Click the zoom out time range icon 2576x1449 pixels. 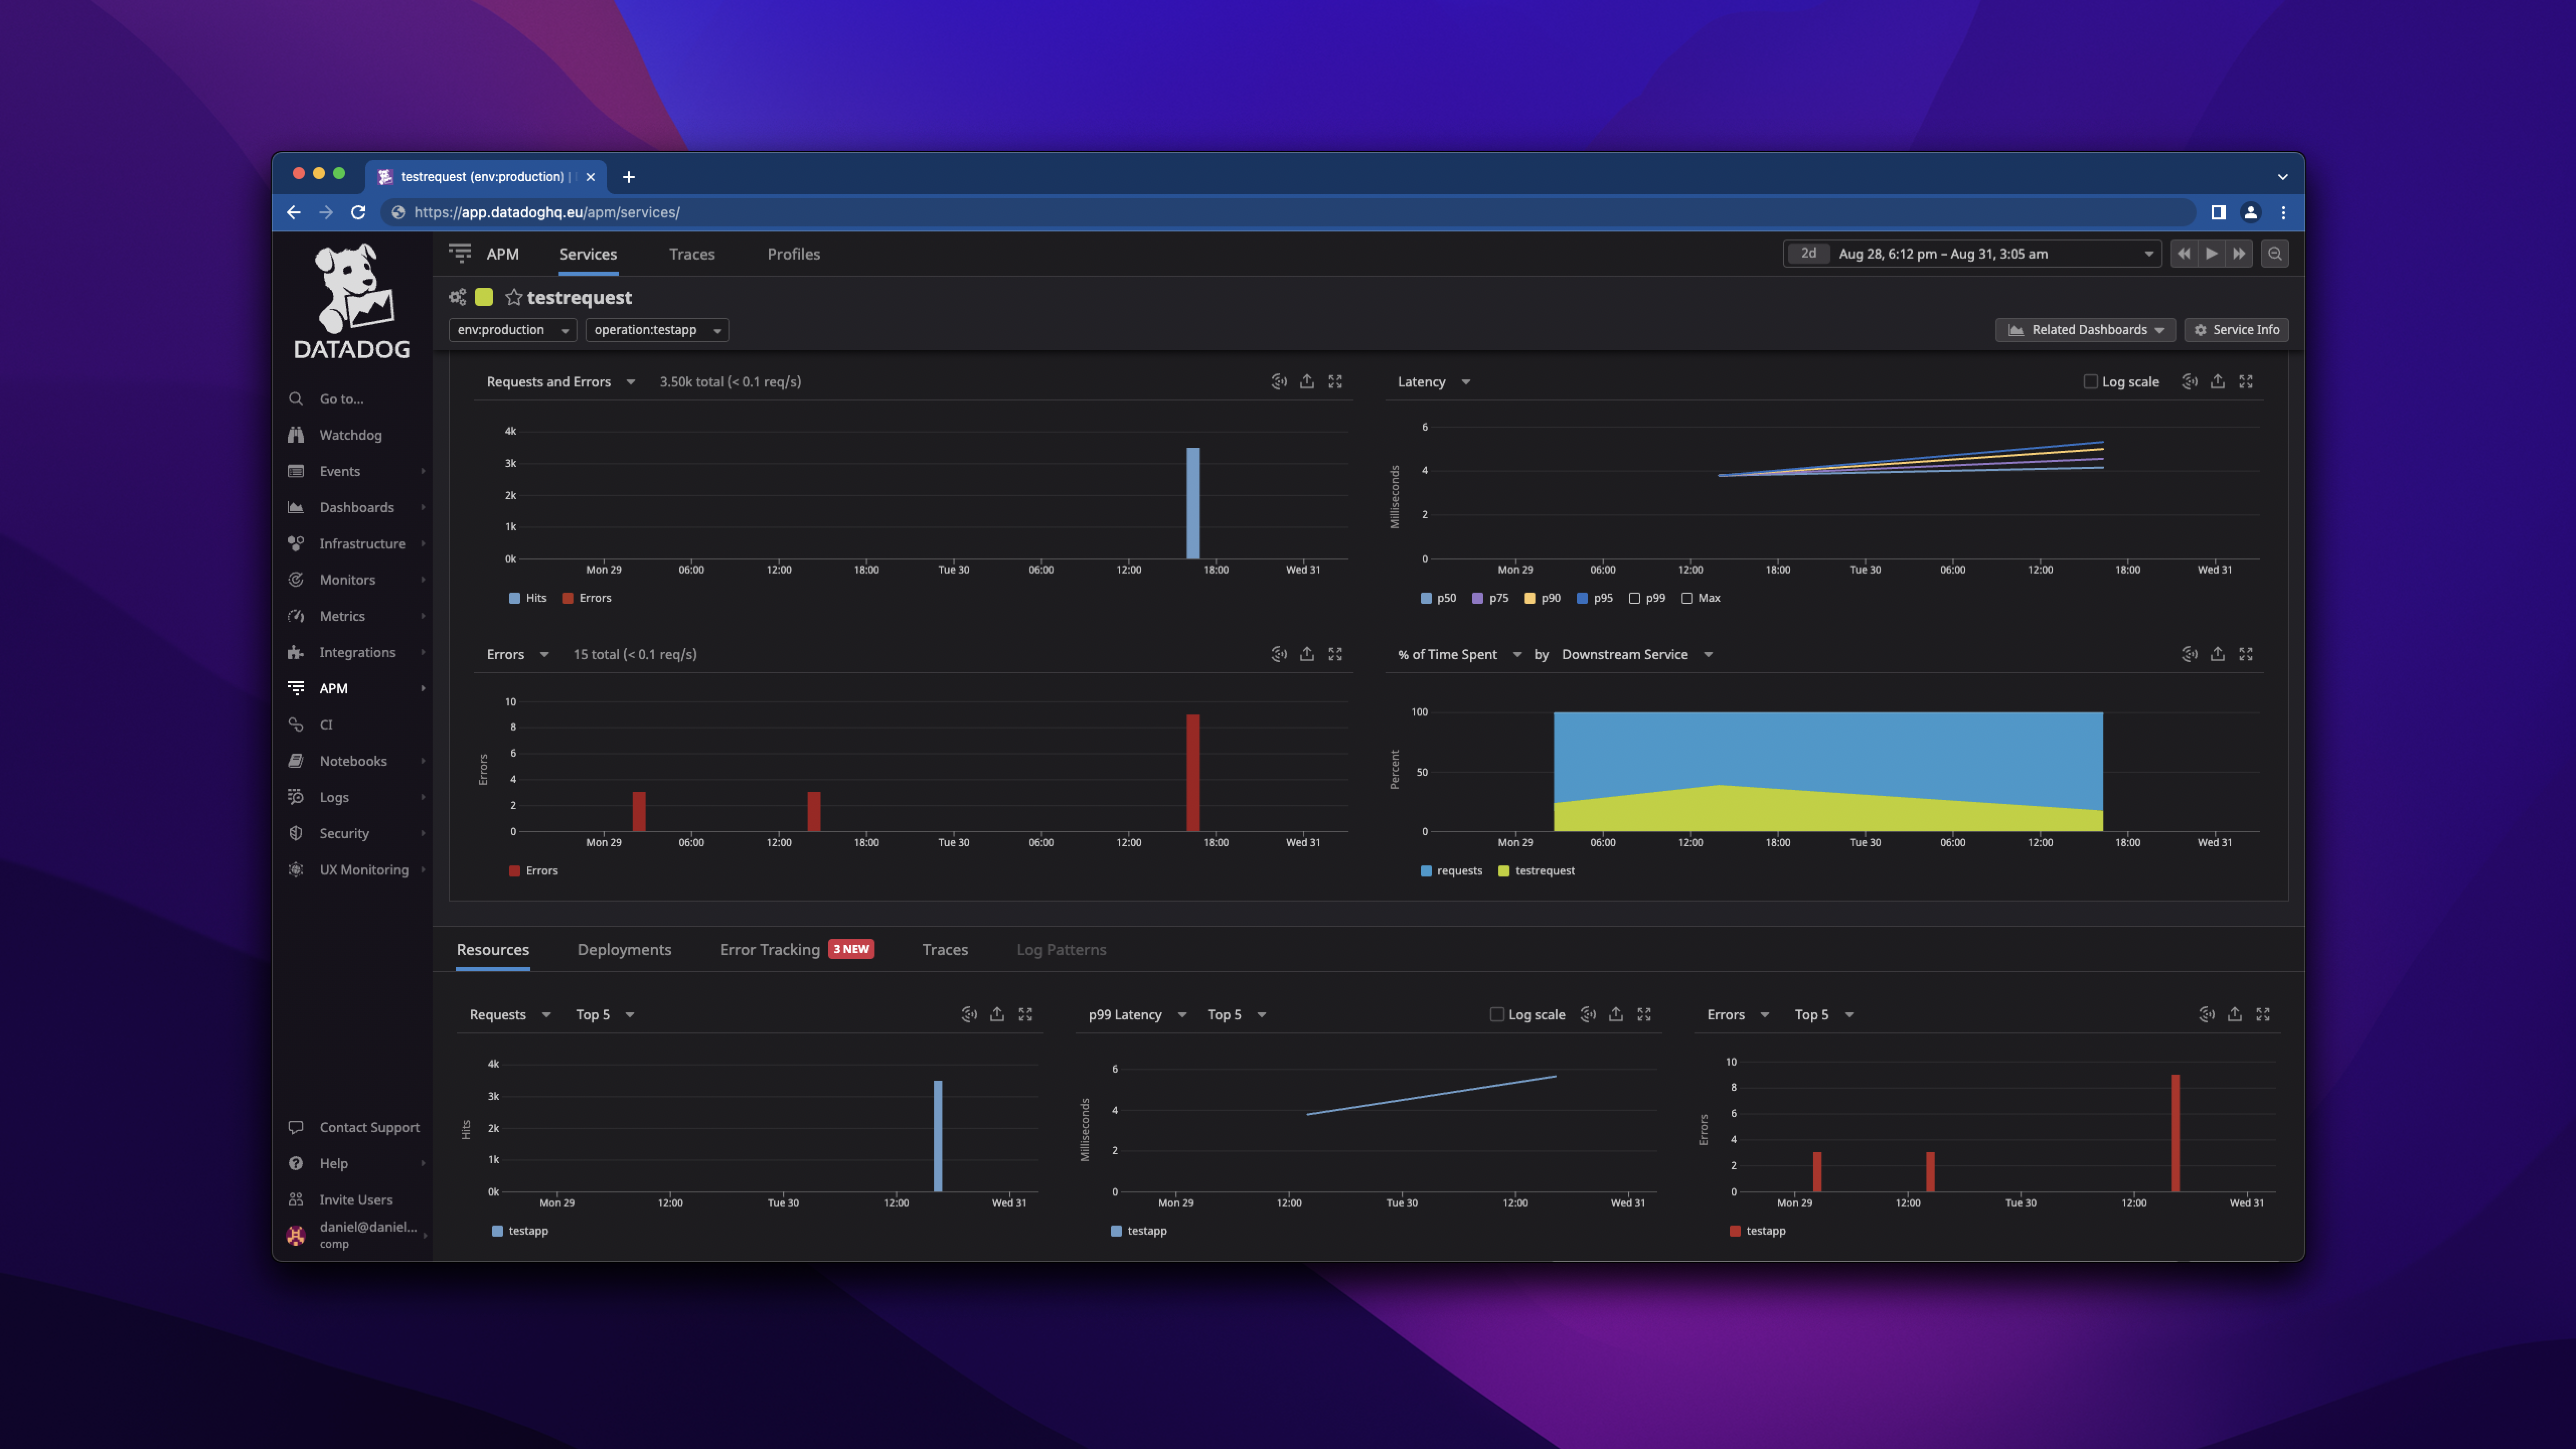2275,254
